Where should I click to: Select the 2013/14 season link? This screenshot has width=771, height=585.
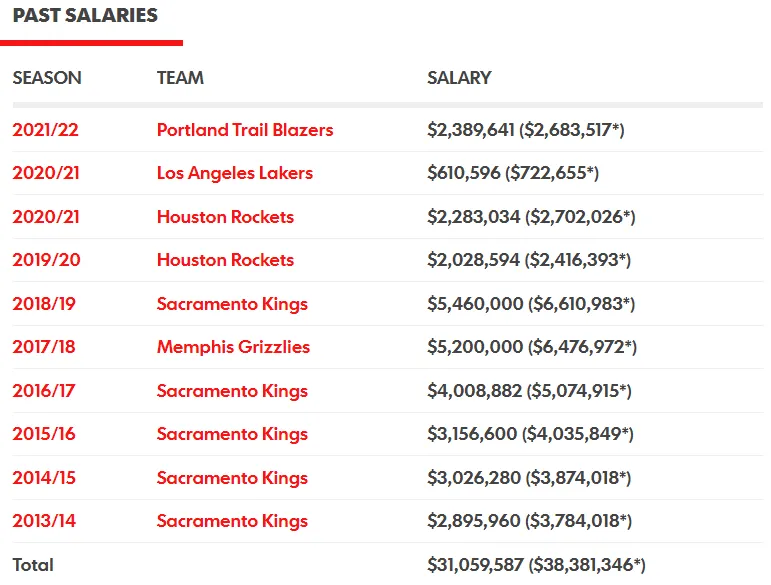pyautogui.click(x=44, y=521)
